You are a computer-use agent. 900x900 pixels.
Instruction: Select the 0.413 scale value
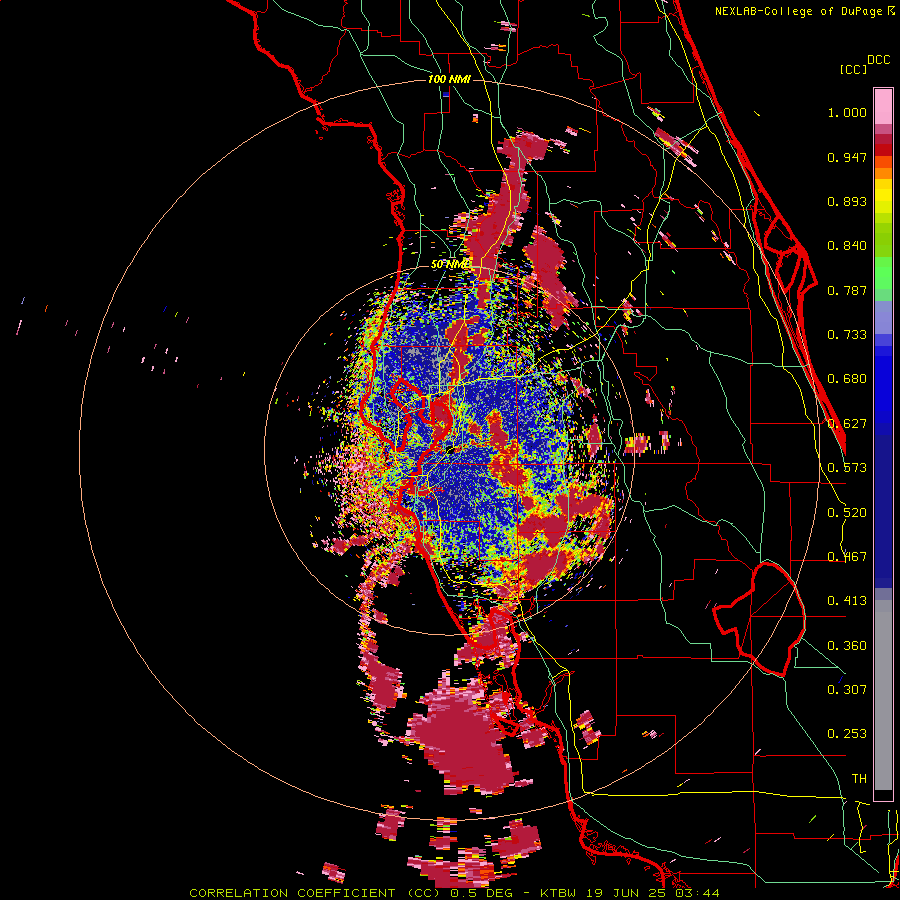[x=847, y=601]
